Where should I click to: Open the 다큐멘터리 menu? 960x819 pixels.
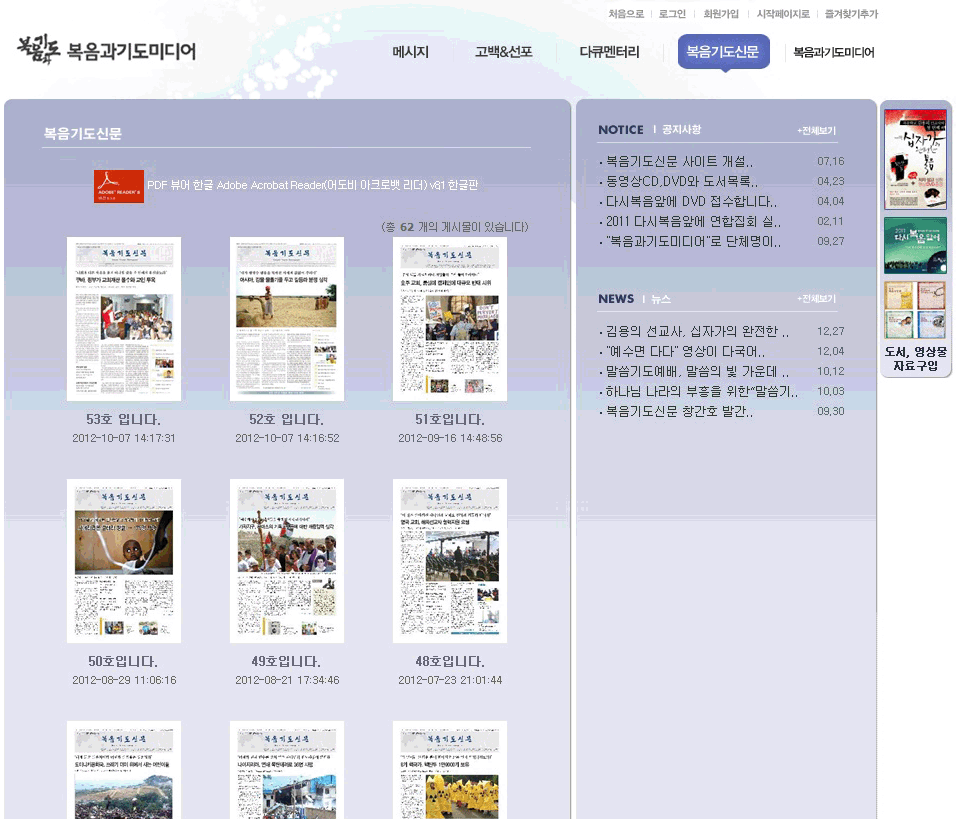coord(609,52)
